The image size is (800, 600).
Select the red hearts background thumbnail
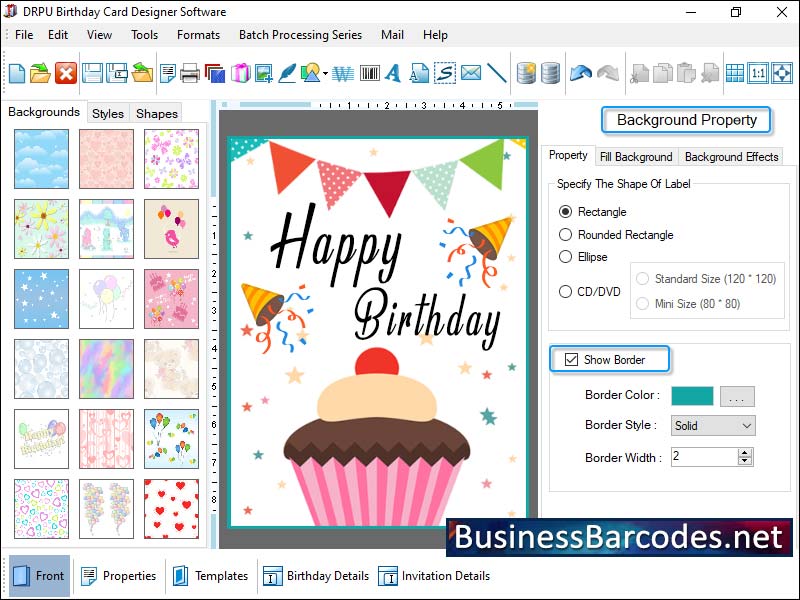pyautogui.click(x=171, y=509)
